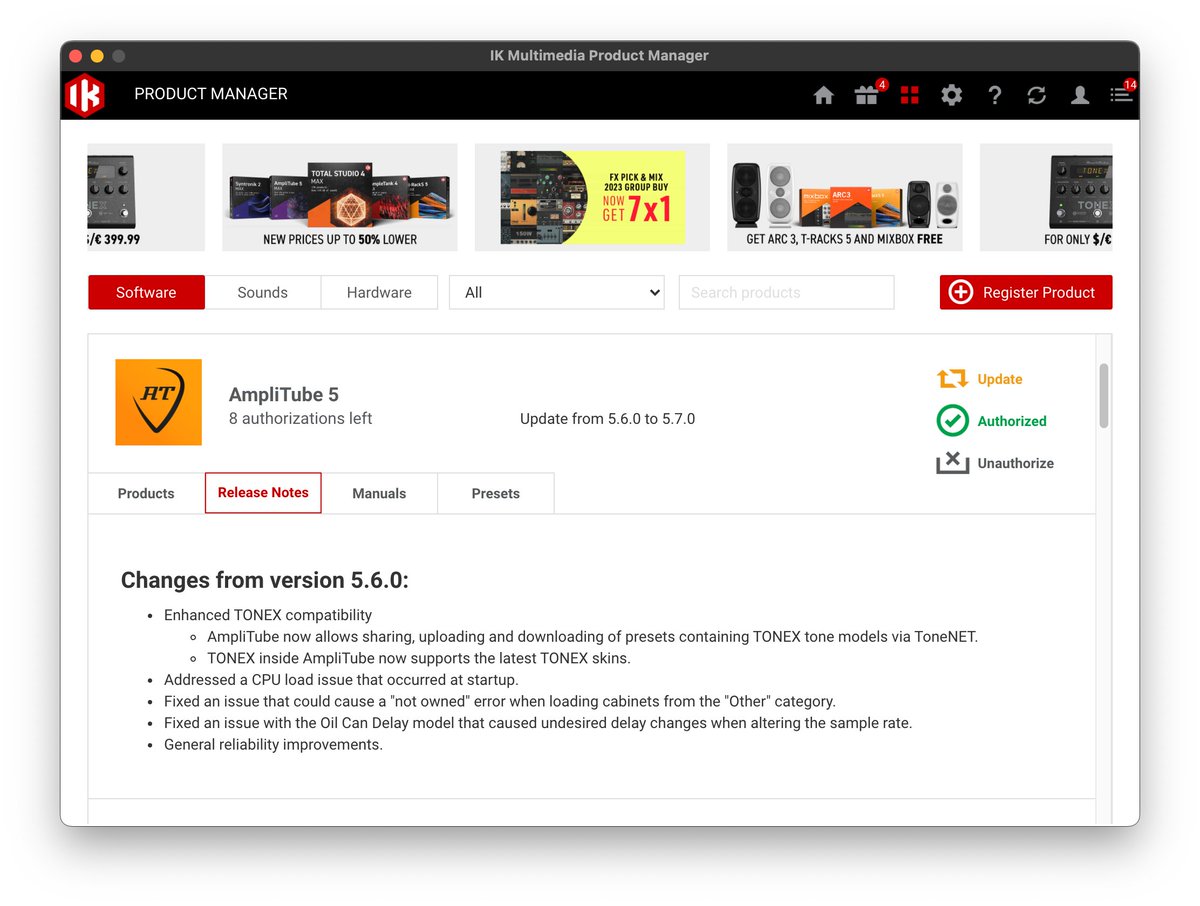Go to the Home icon

pos(823,95)
